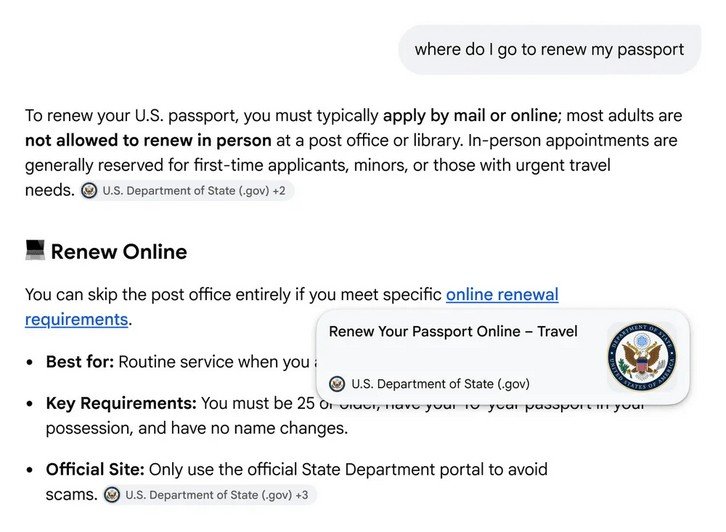Follow the "online renewal" hyperlink text
Image resolution: width=726 pixels, height=532 pixels.
tap(502, 294)
